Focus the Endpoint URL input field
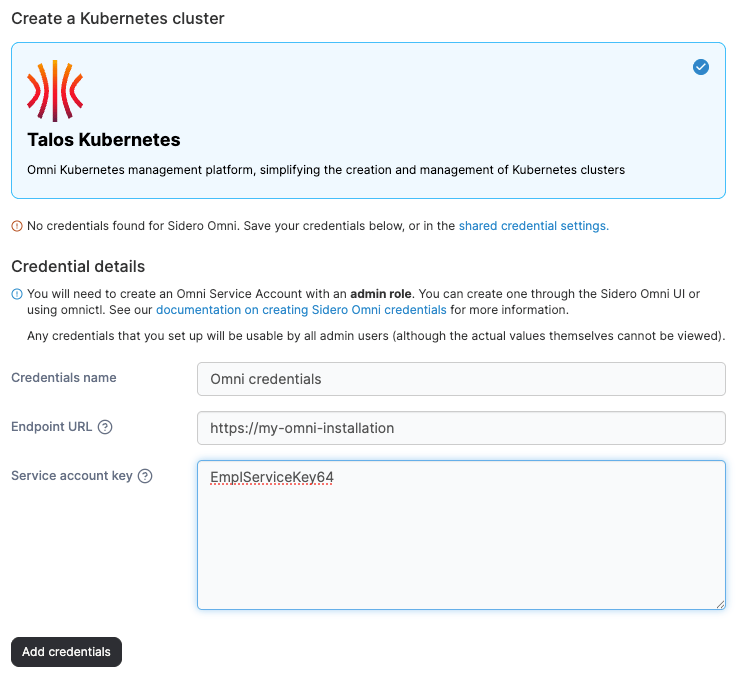This screenshot has height=677, width=738. pos(461,428)
